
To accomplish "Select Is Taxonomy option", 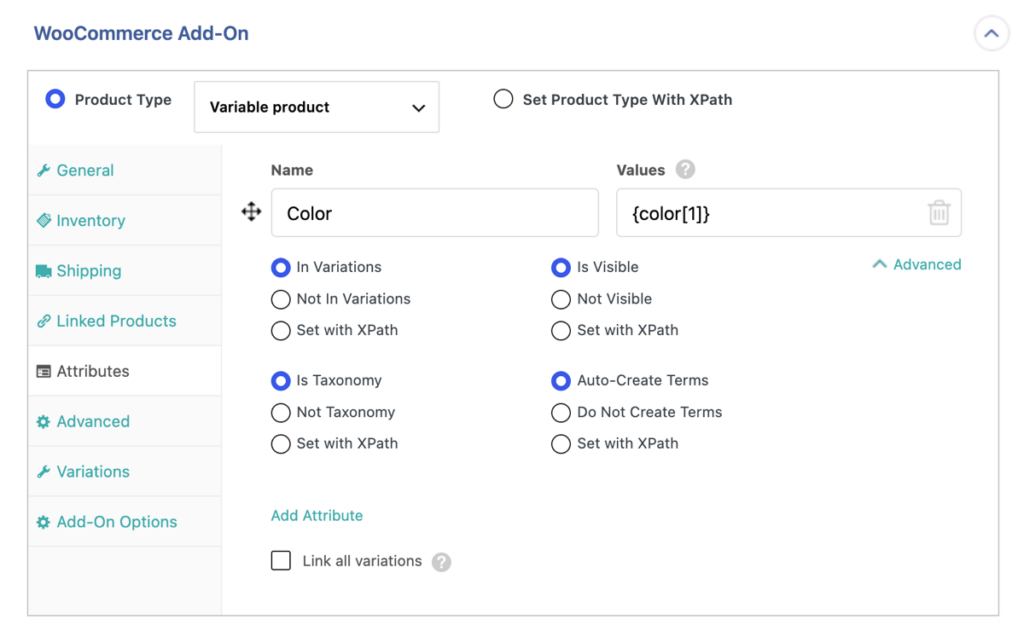I will (x=281, y=381).
